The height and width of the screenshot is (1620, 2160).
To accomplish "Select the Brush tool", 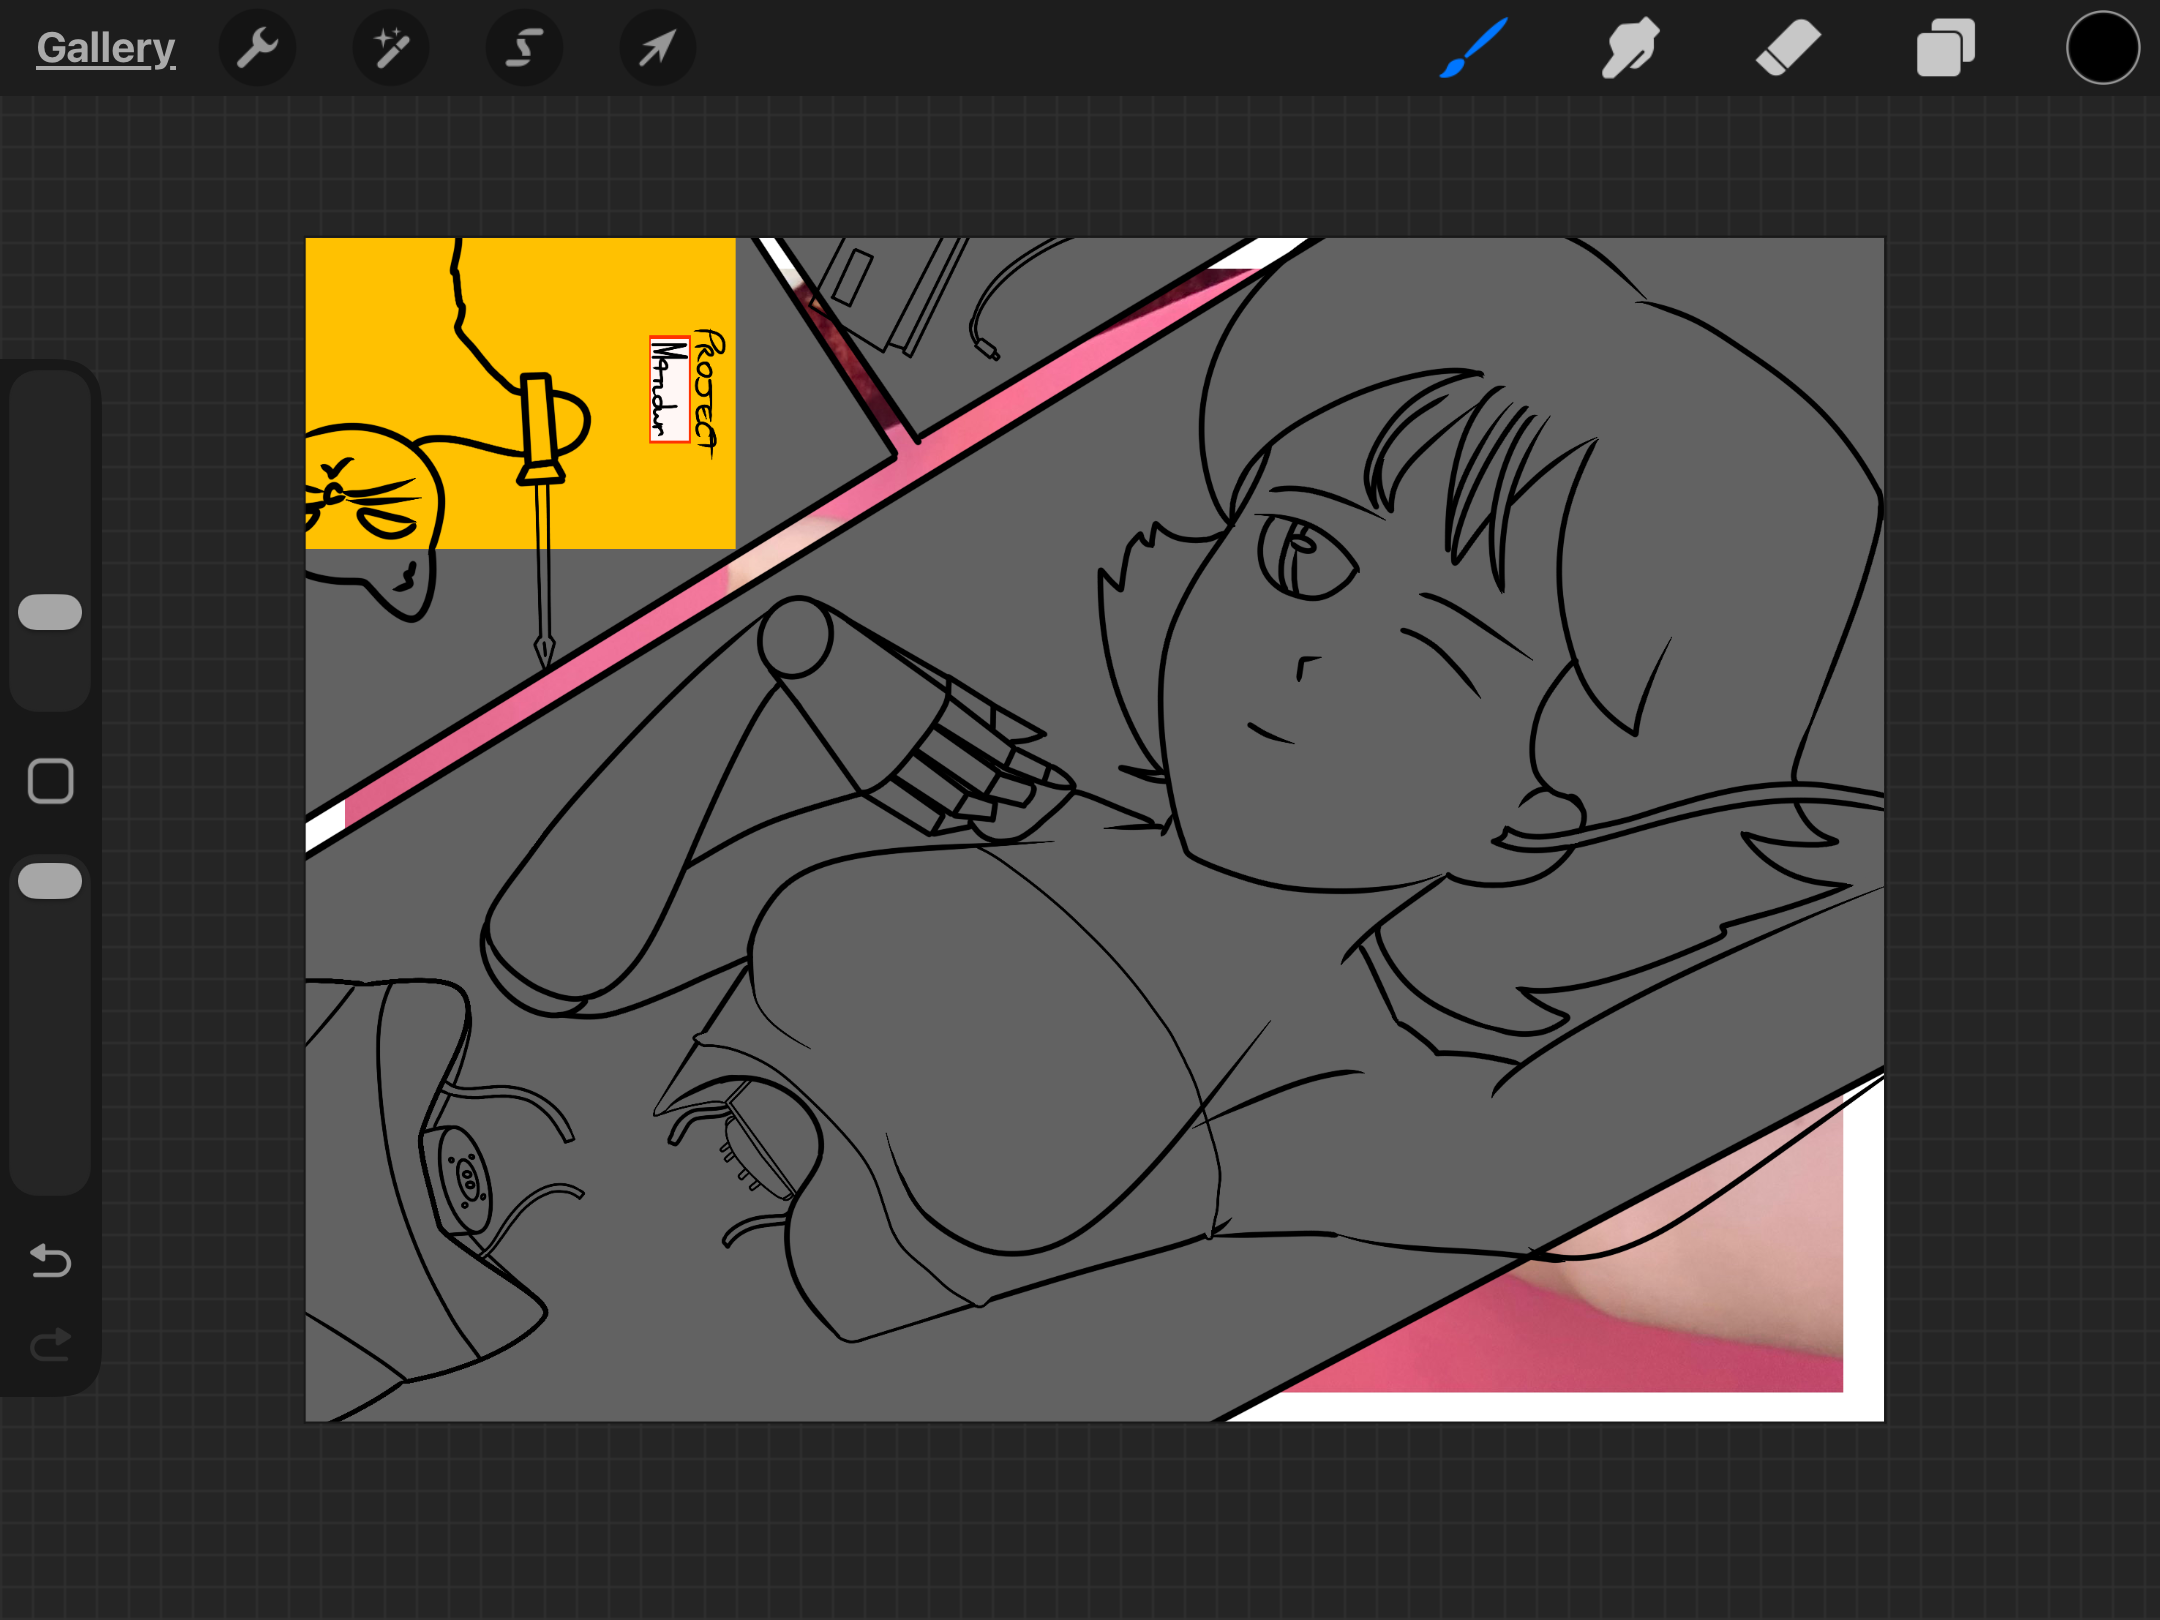I will pos(1473,48).
